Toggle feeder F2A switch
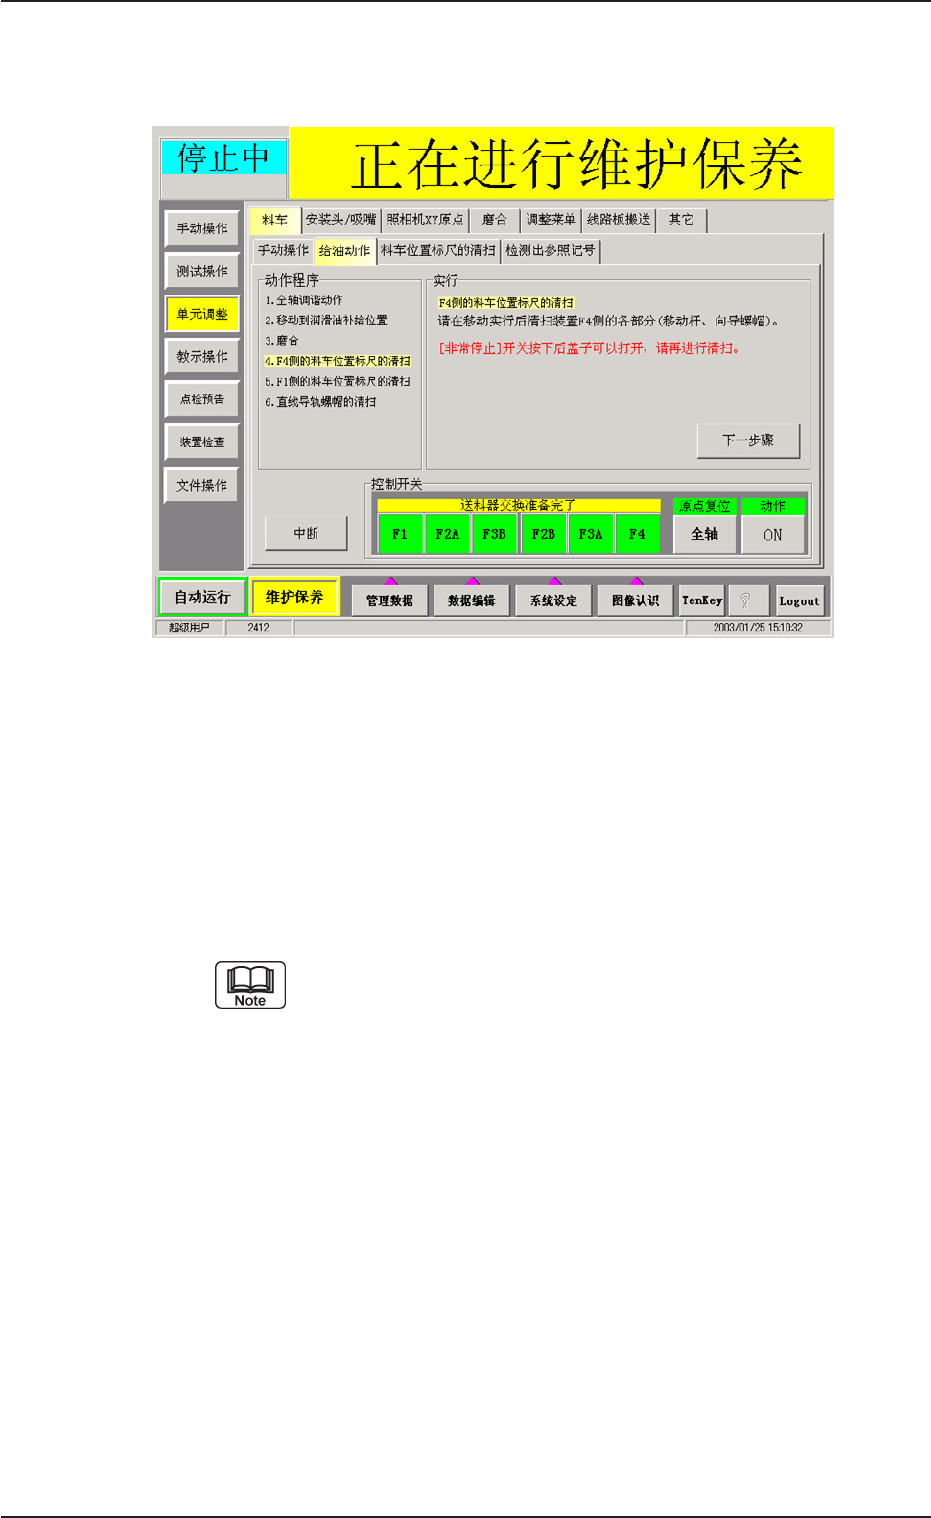Screen dimensions: 931x1518 [x=447, y=534]
